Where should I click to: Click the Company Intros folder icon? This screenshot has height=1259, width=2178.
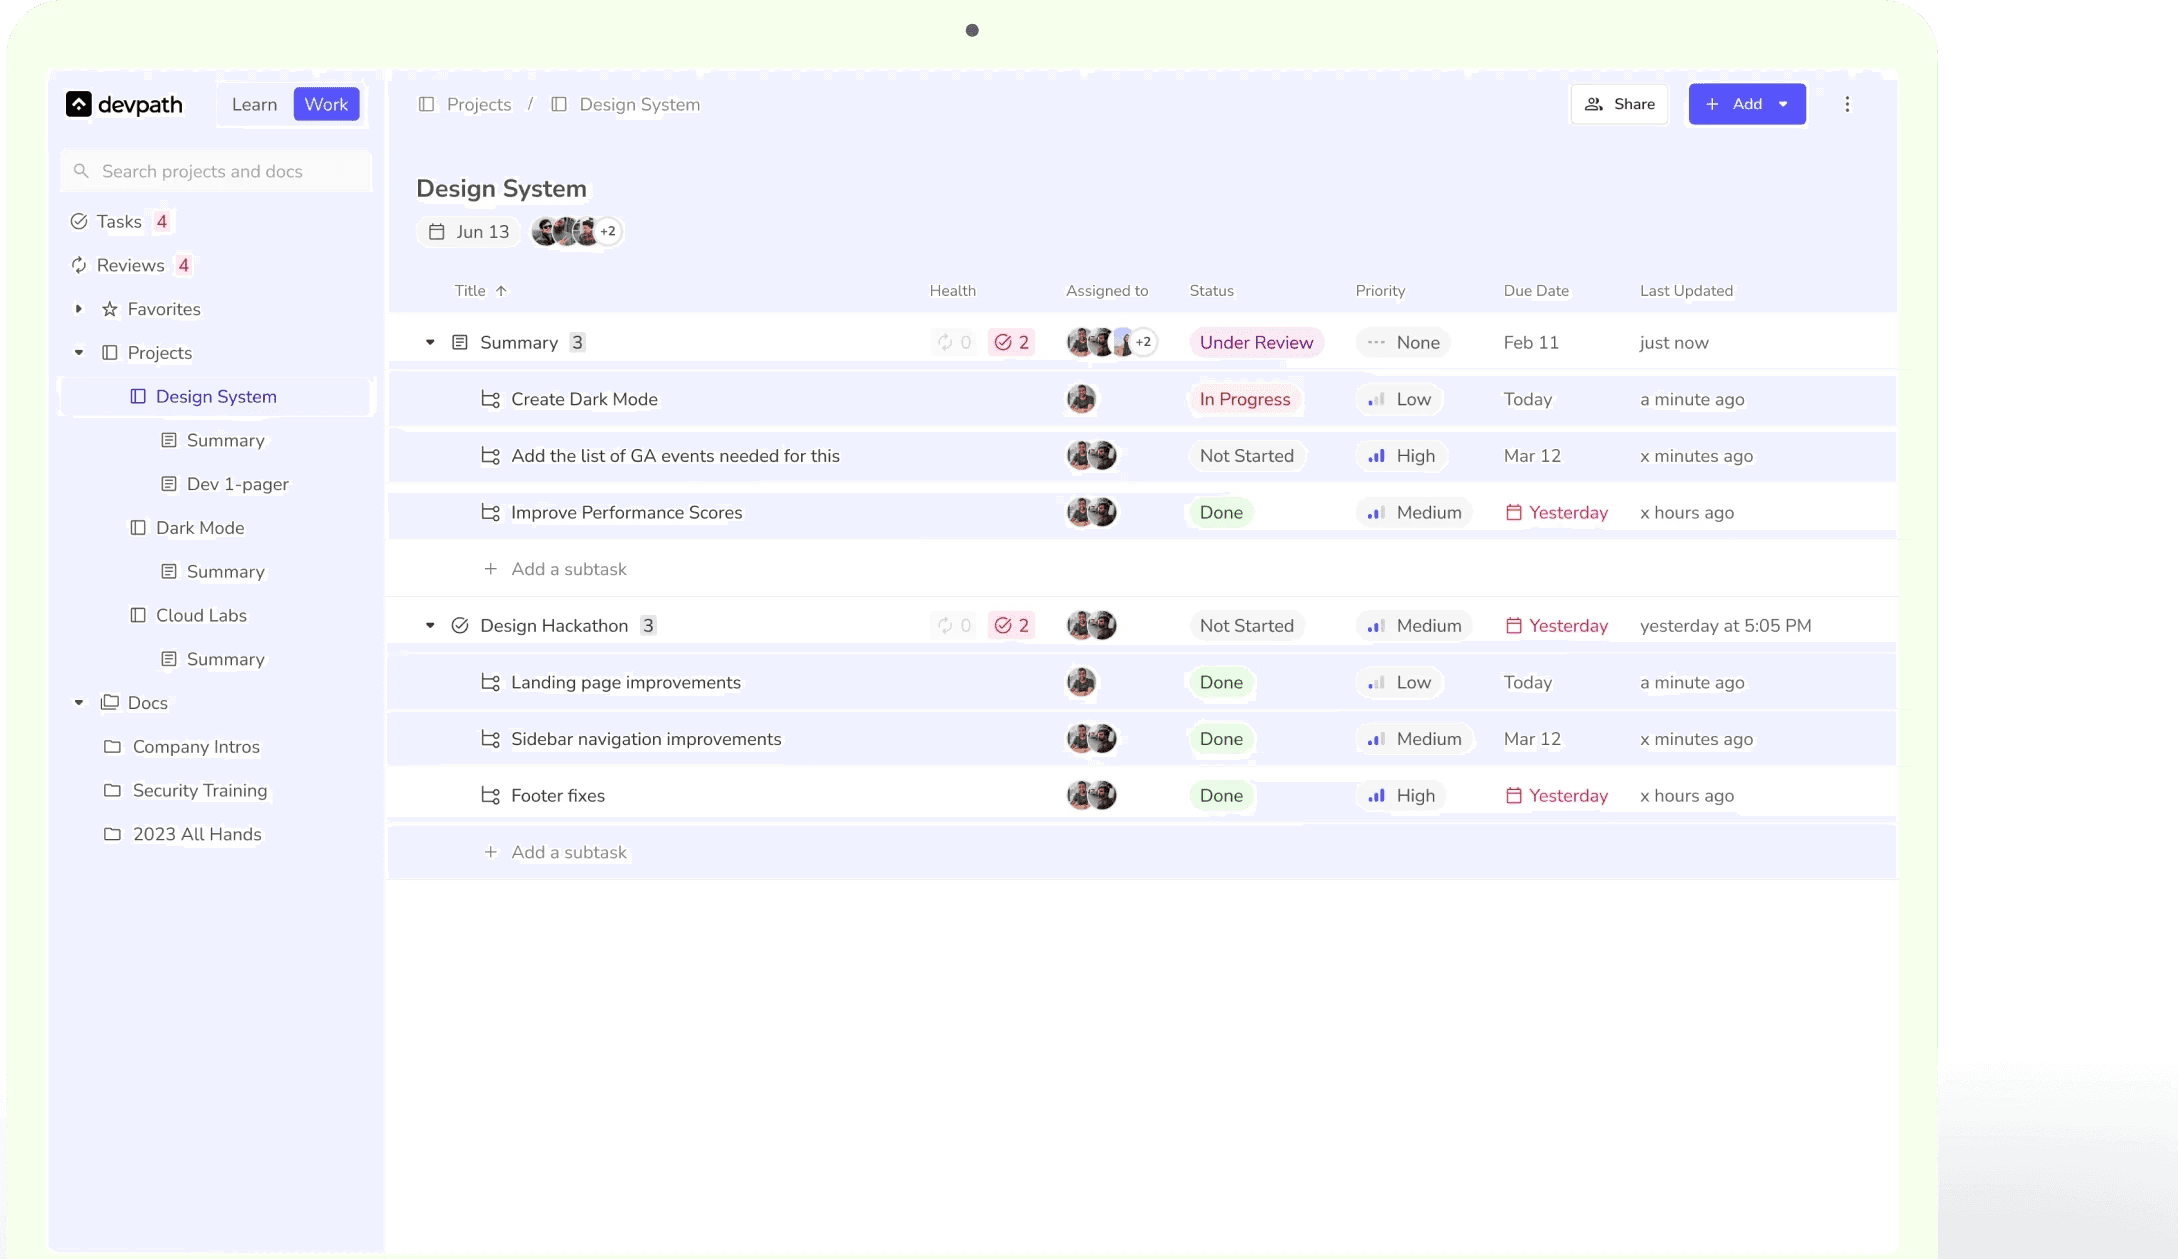(112, 747)
